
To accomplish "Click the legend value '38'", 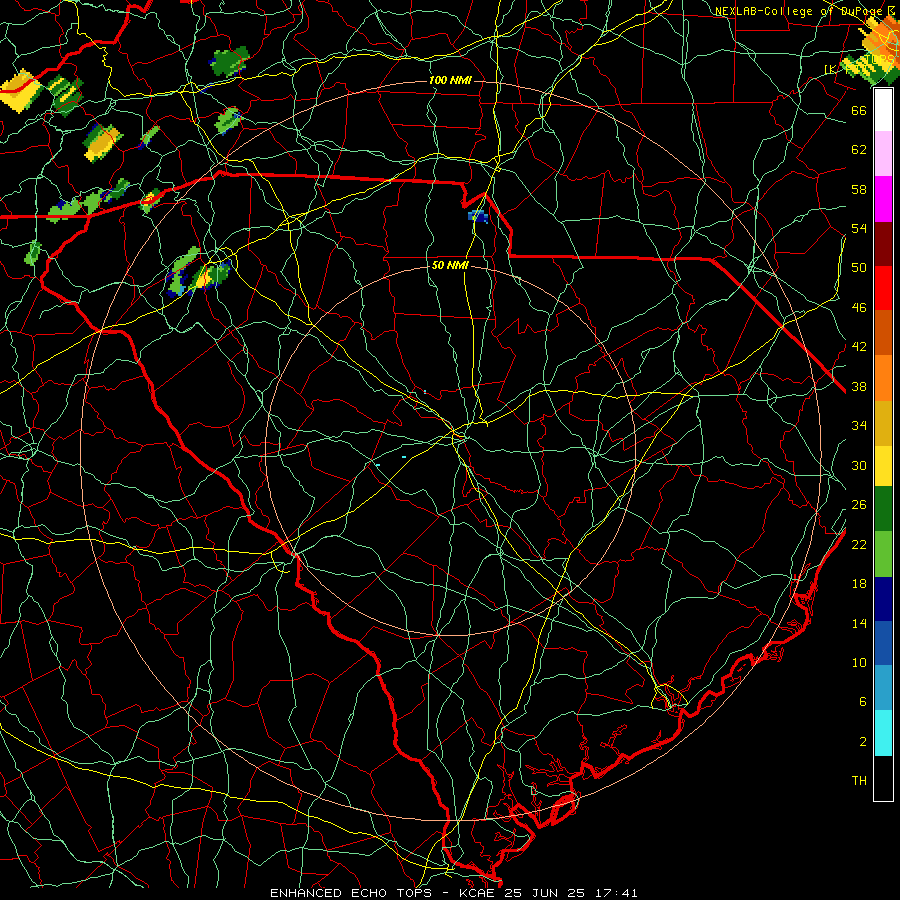I will (x=859, y=386).
